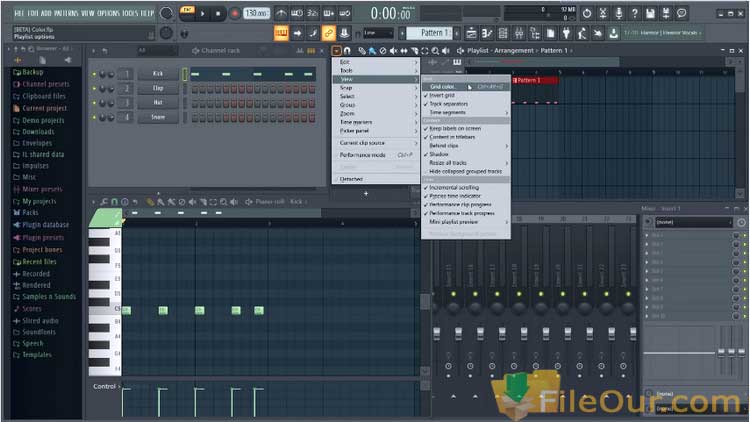Image resolution: width=750 pixels, height=422 pixels.
Task: Expand the Mini playlist preview submenu
Action: coord(466,222)
